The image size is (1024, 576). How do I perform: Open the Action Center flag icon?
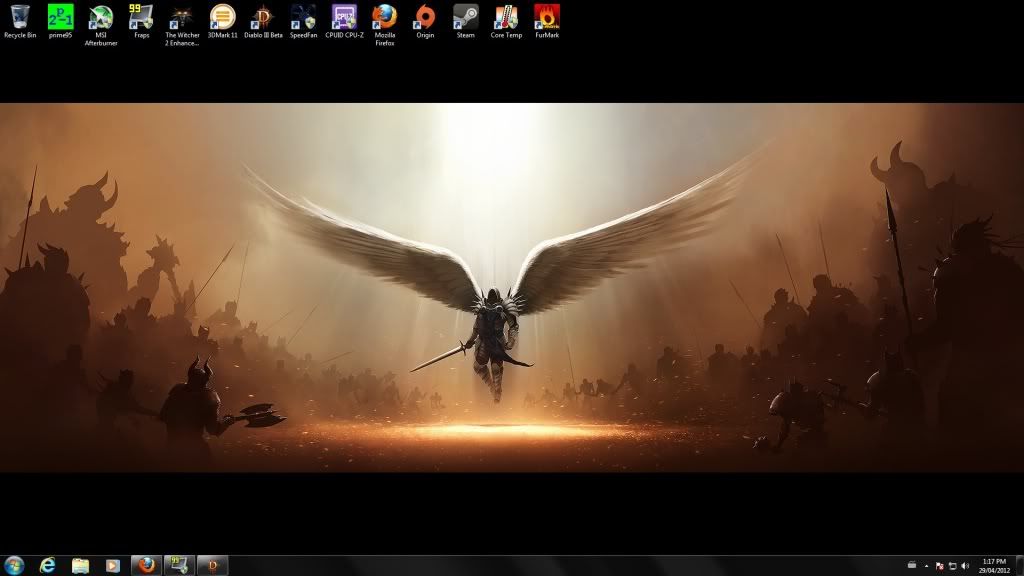939,566
